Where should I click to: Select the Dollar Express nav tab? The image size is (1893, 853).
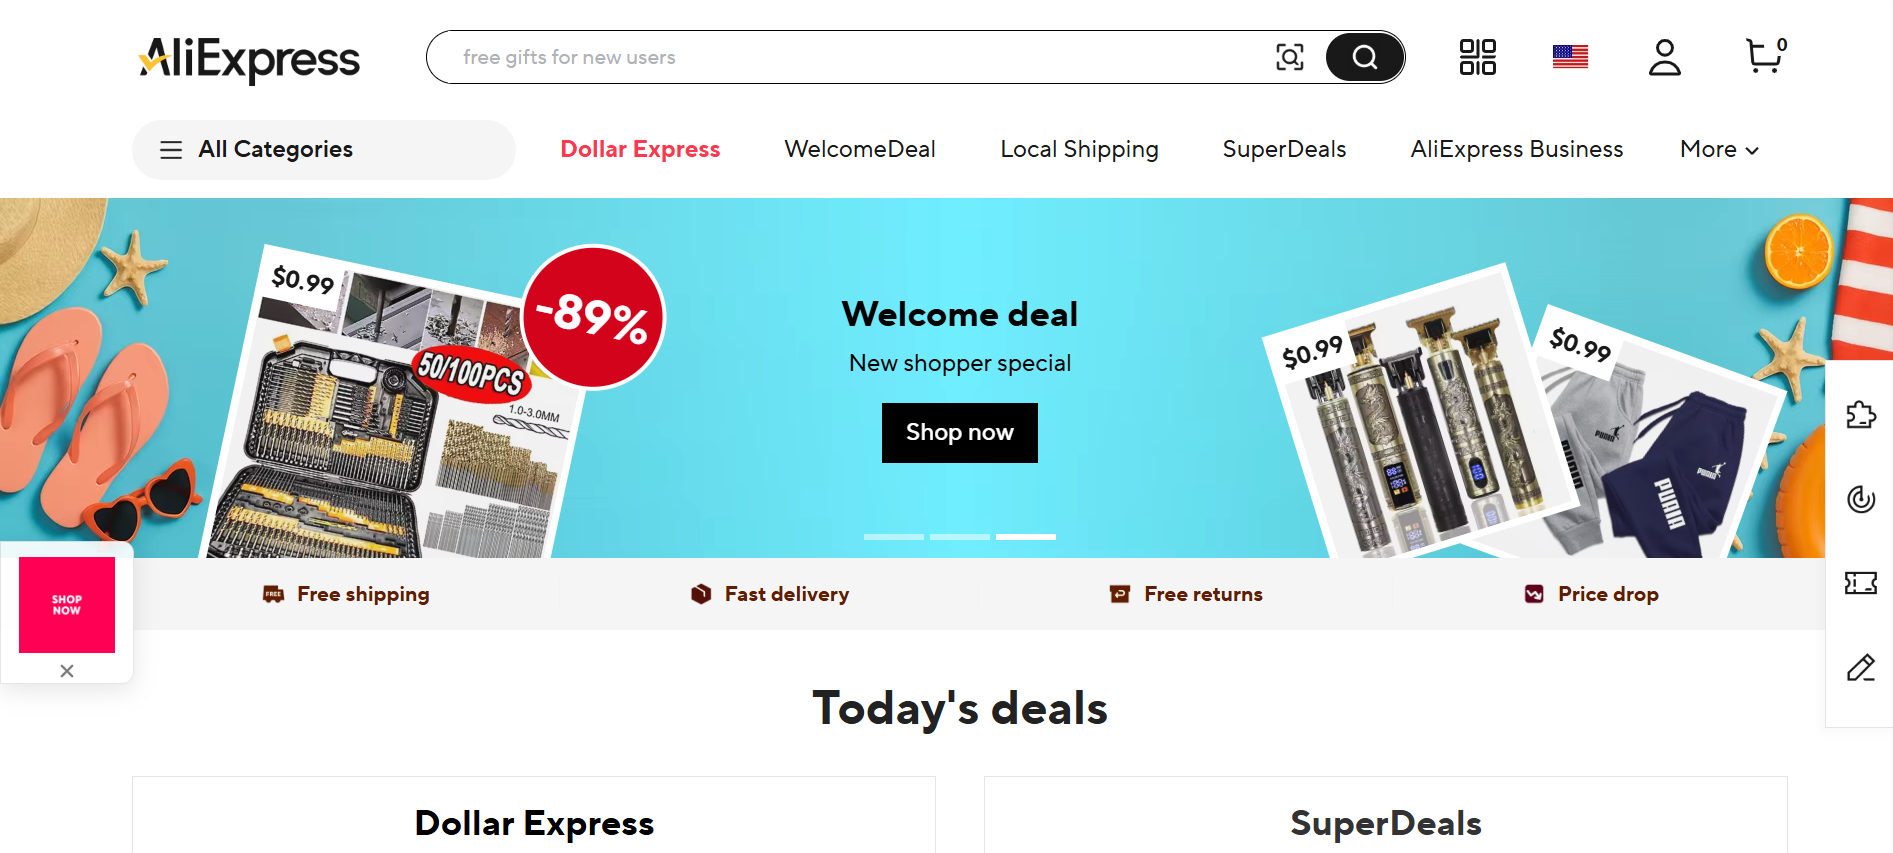(x=640, y=149)
